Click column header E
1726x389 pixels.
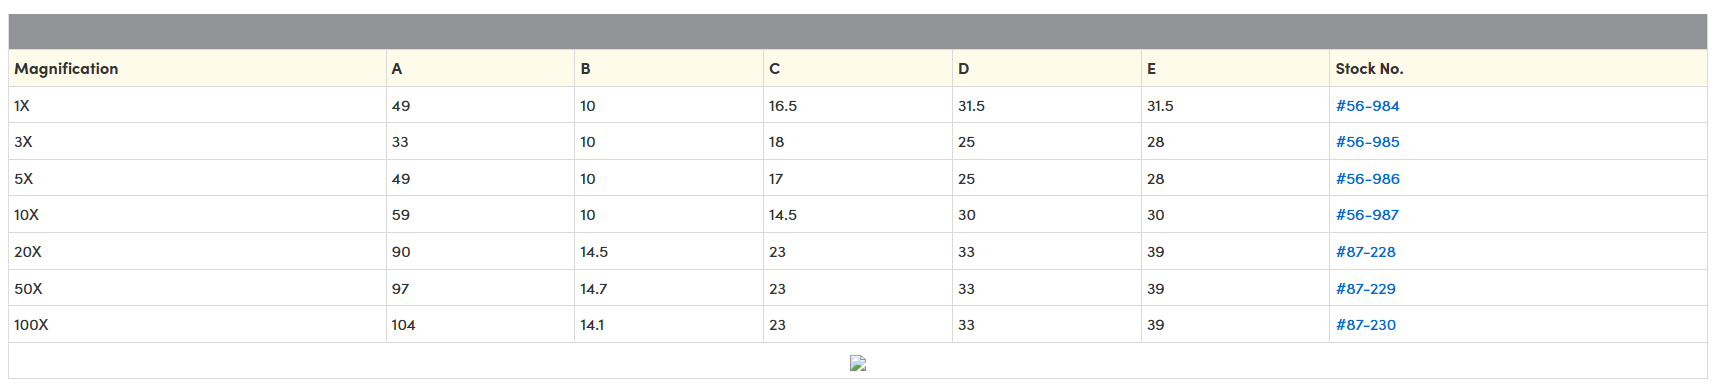pos(1152,69)
